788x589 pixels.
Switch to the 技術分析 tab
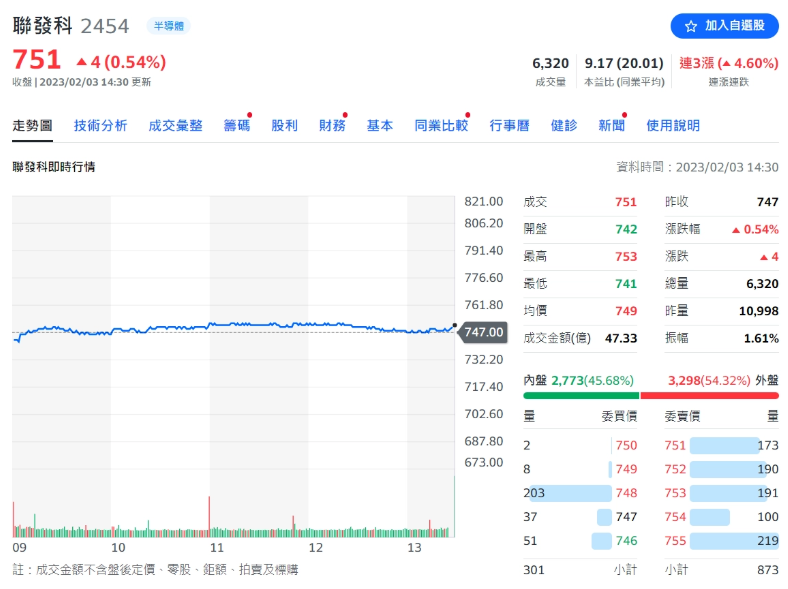point(101,125)
